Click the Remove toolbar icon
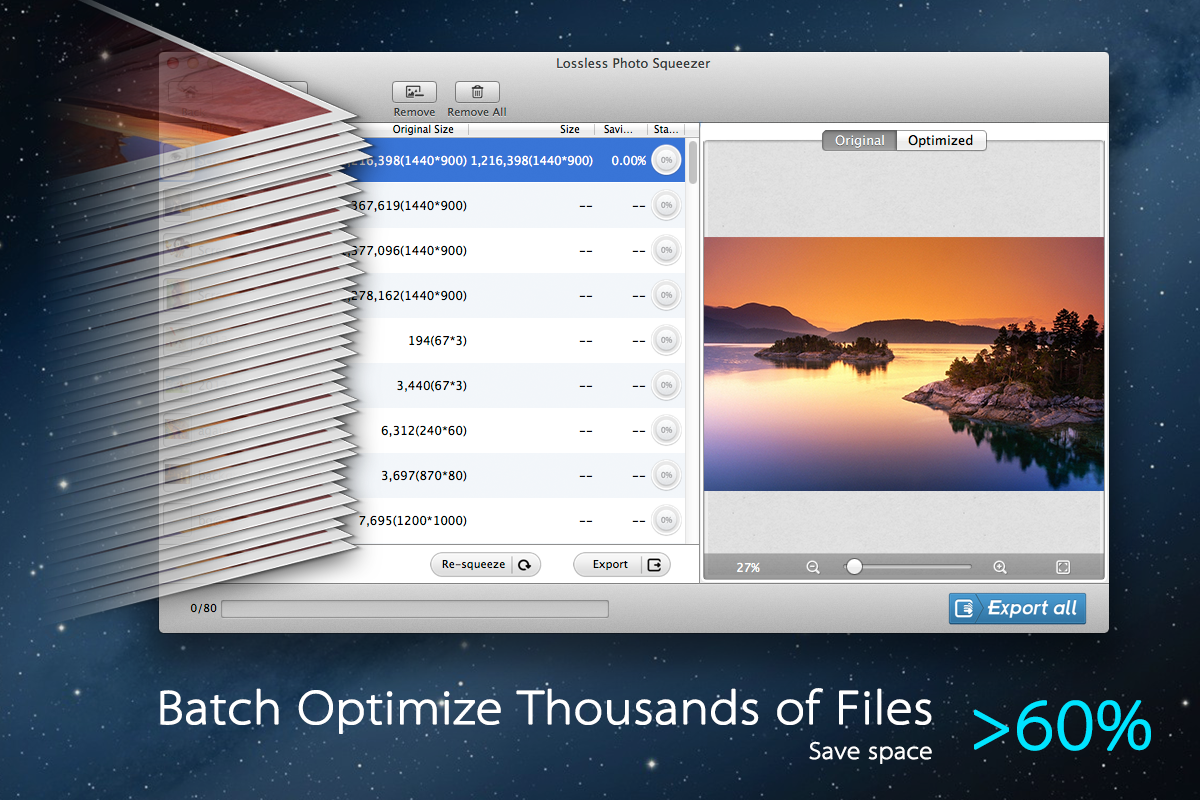1200x800 pixels. tap(414, 91)
